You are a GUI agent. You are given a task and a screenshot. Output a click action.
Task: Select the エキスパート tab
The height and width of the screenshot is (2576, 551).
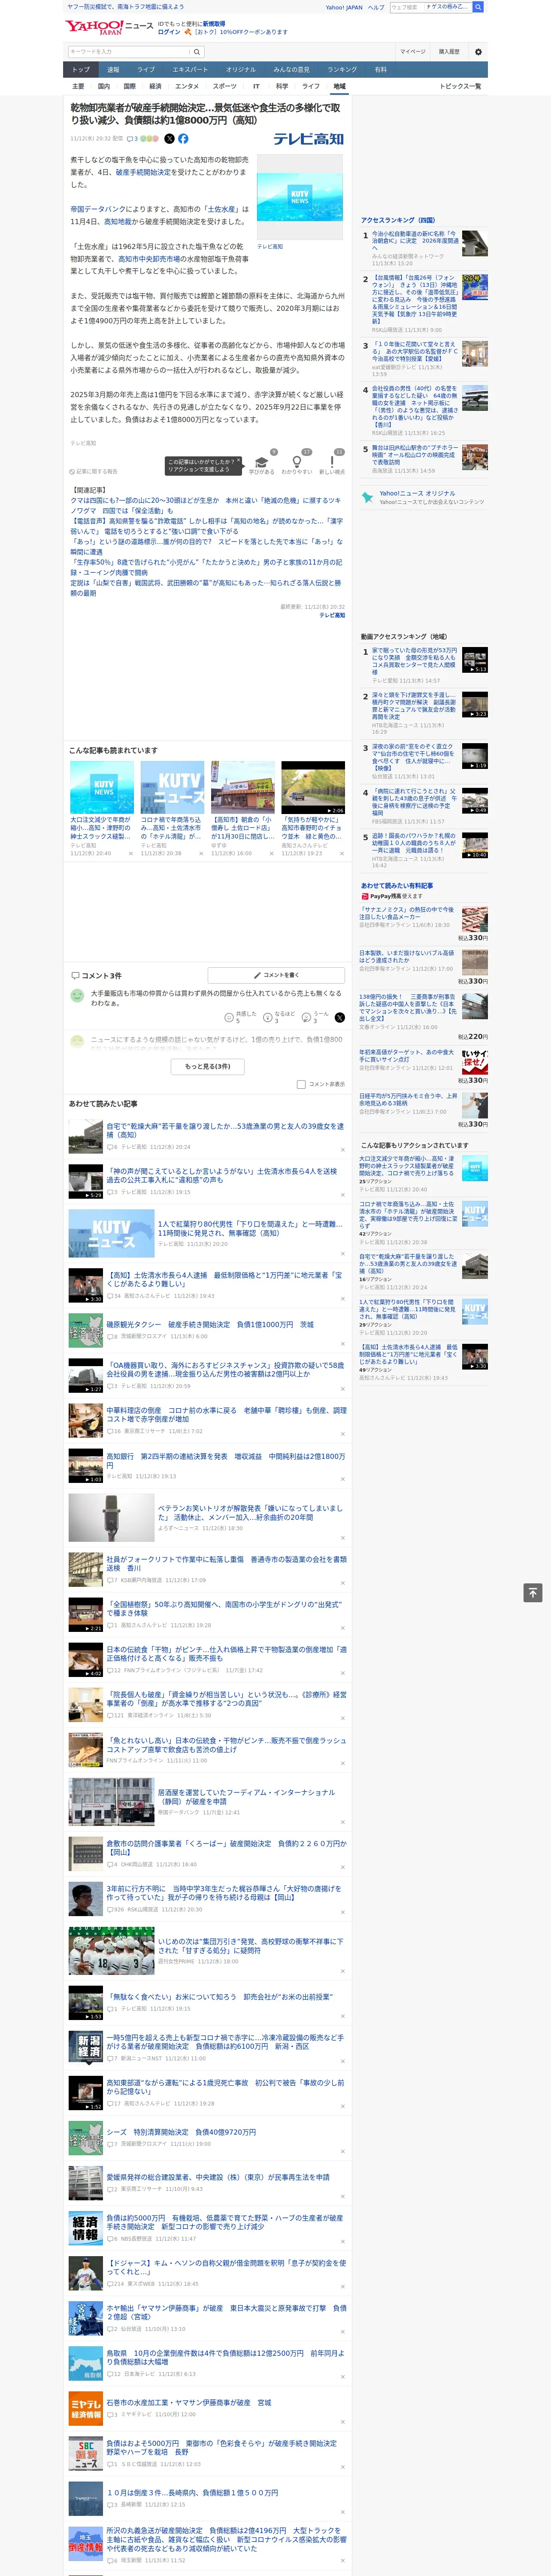[x=190, y=69]
